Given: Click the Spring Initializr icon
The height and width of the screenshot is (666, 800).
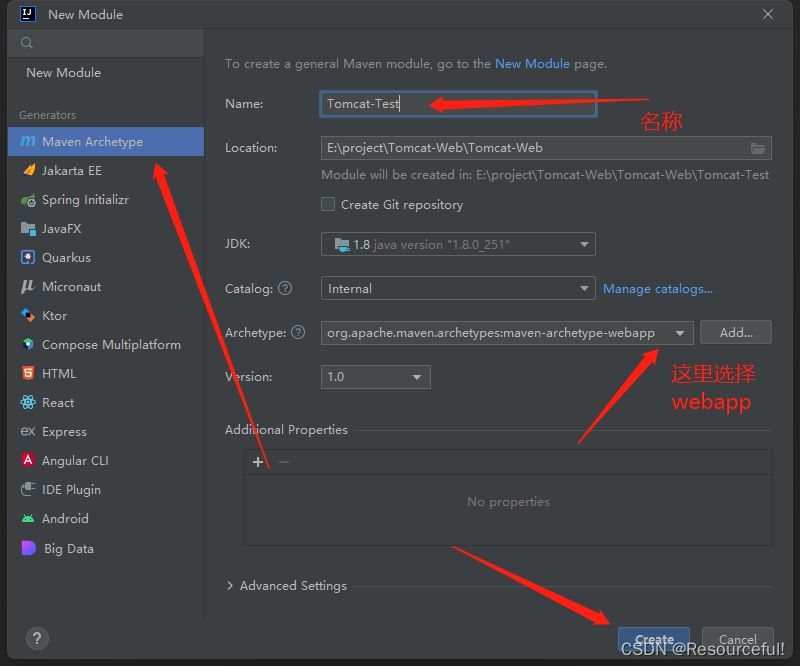Looking at the screenshot, I should tap(28, 200).
